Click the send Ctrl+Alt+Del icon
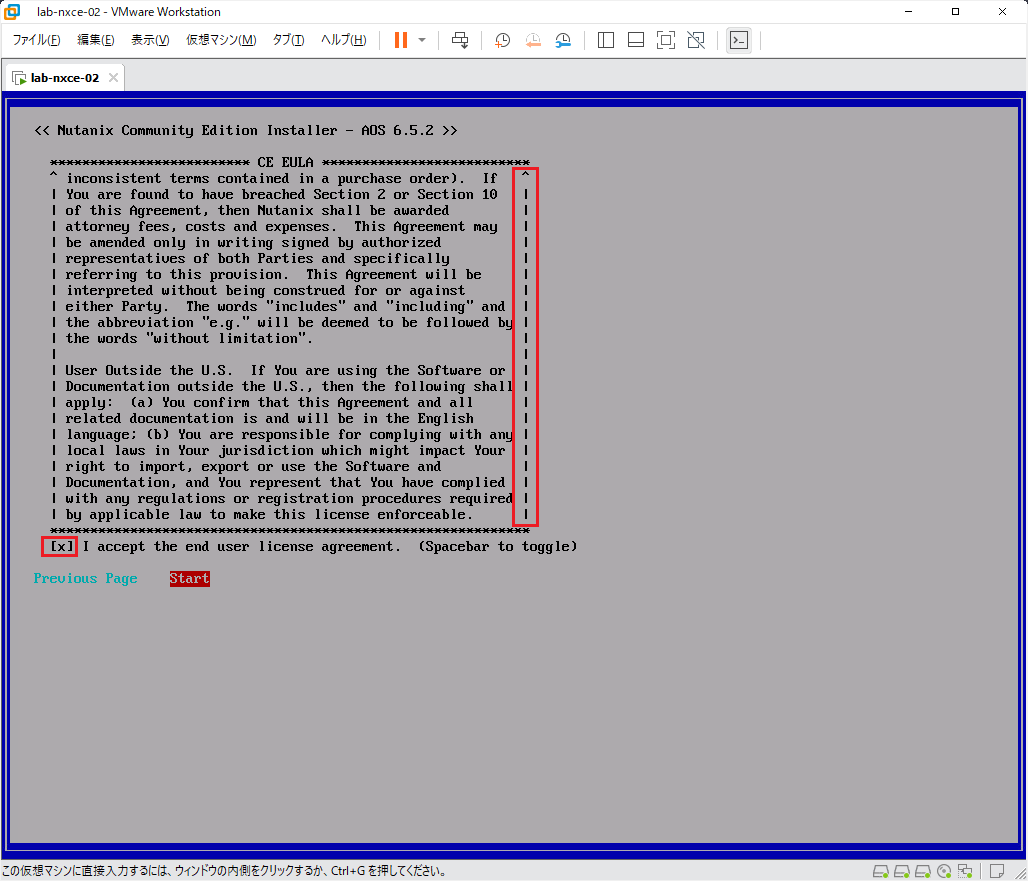Viewport: 1028px width, 881px height. pyautogui.click(x=460, y=40)
